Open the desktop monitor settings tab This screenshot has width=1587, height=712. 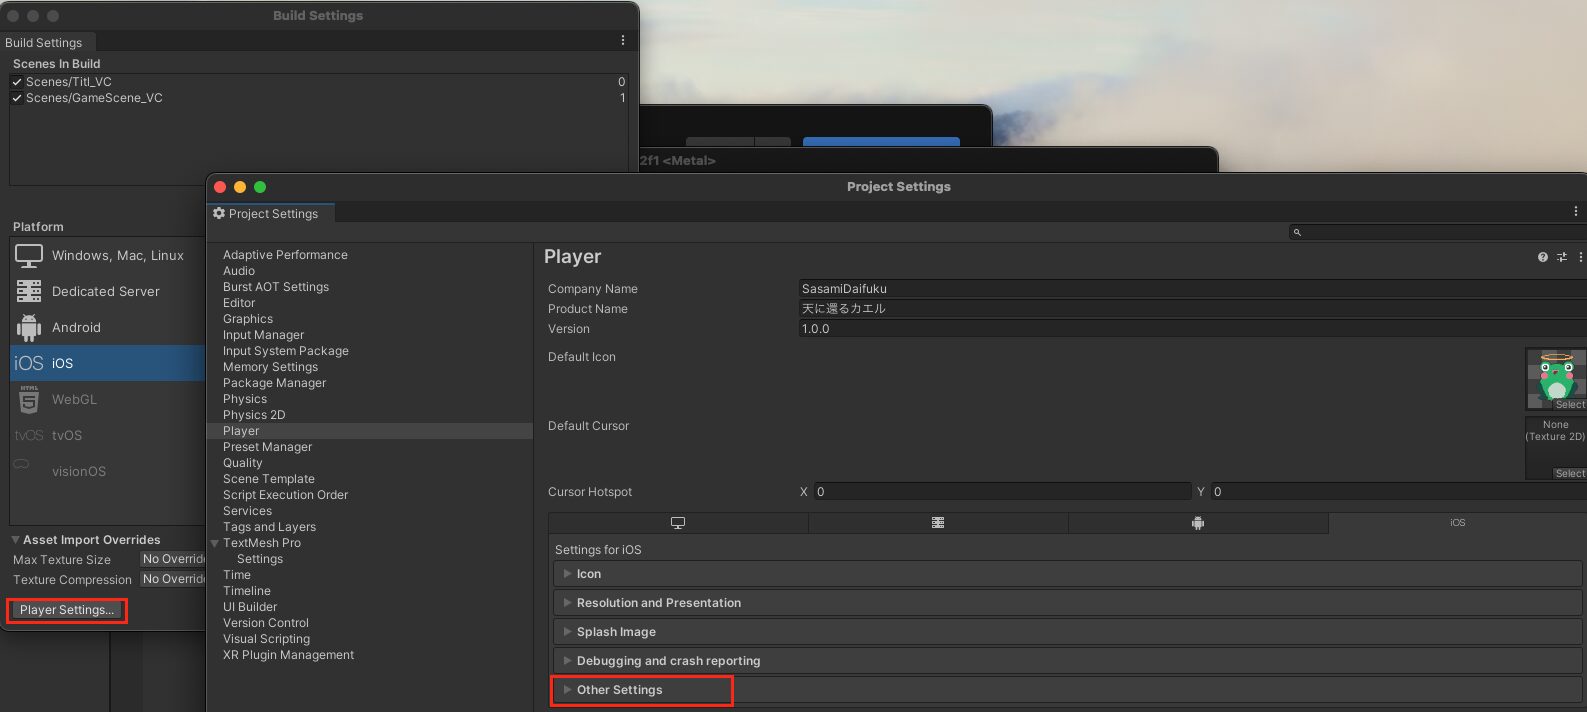(x=678, y=523)
